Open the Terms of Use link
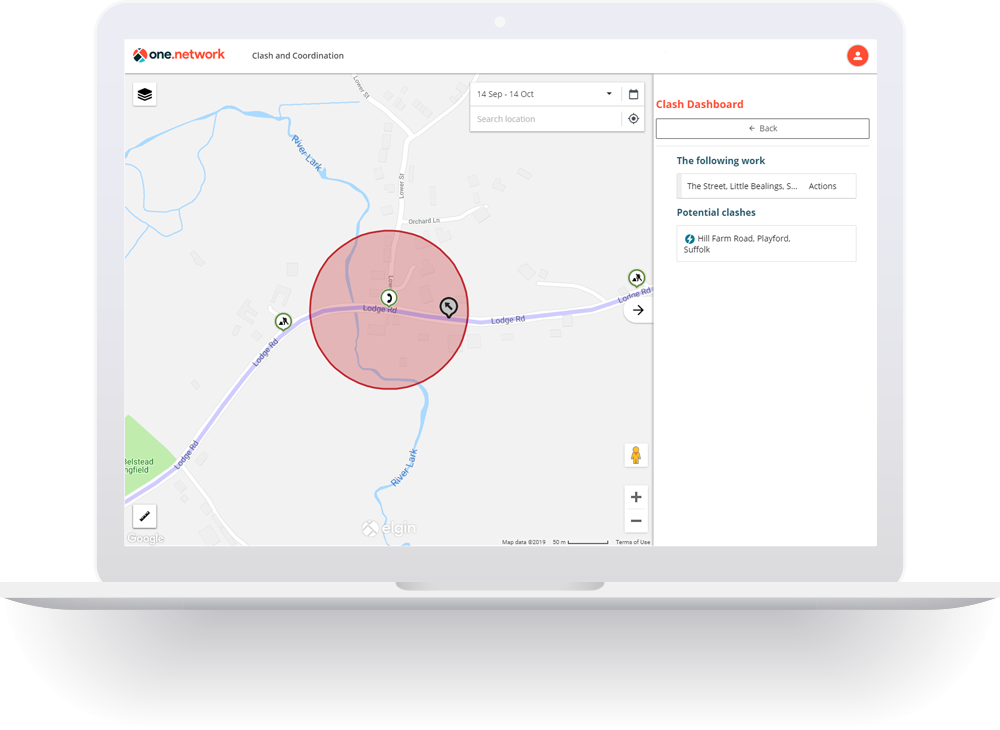 pos(632,542)
